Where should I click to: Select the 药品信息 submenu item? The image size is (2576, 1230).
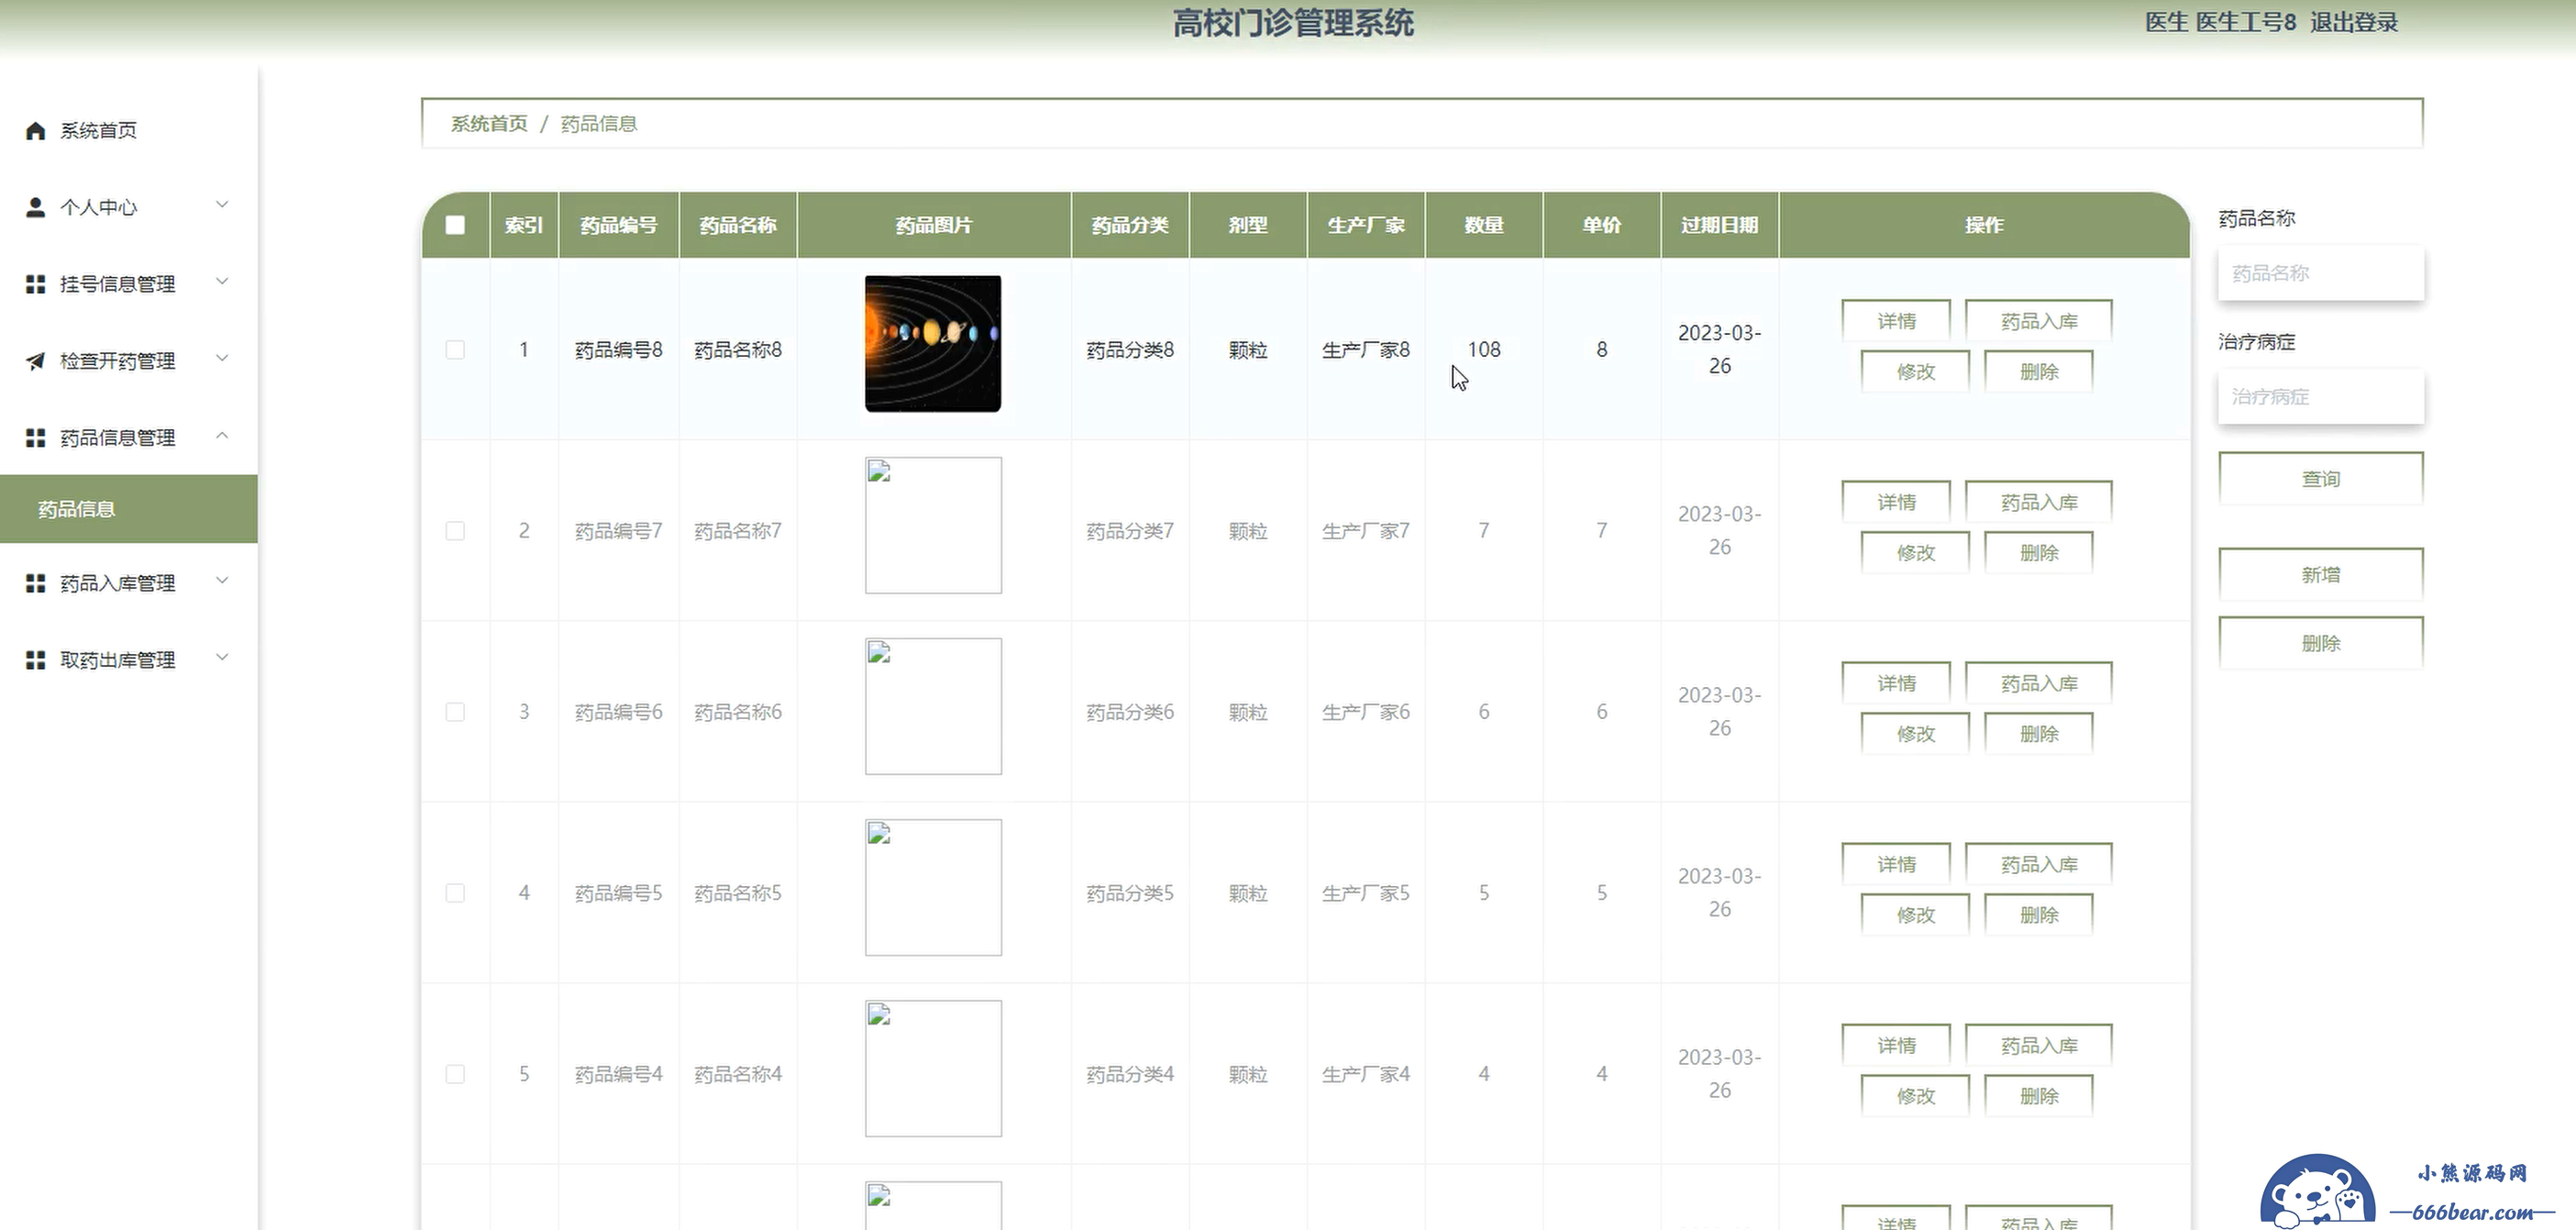[129, 509]
